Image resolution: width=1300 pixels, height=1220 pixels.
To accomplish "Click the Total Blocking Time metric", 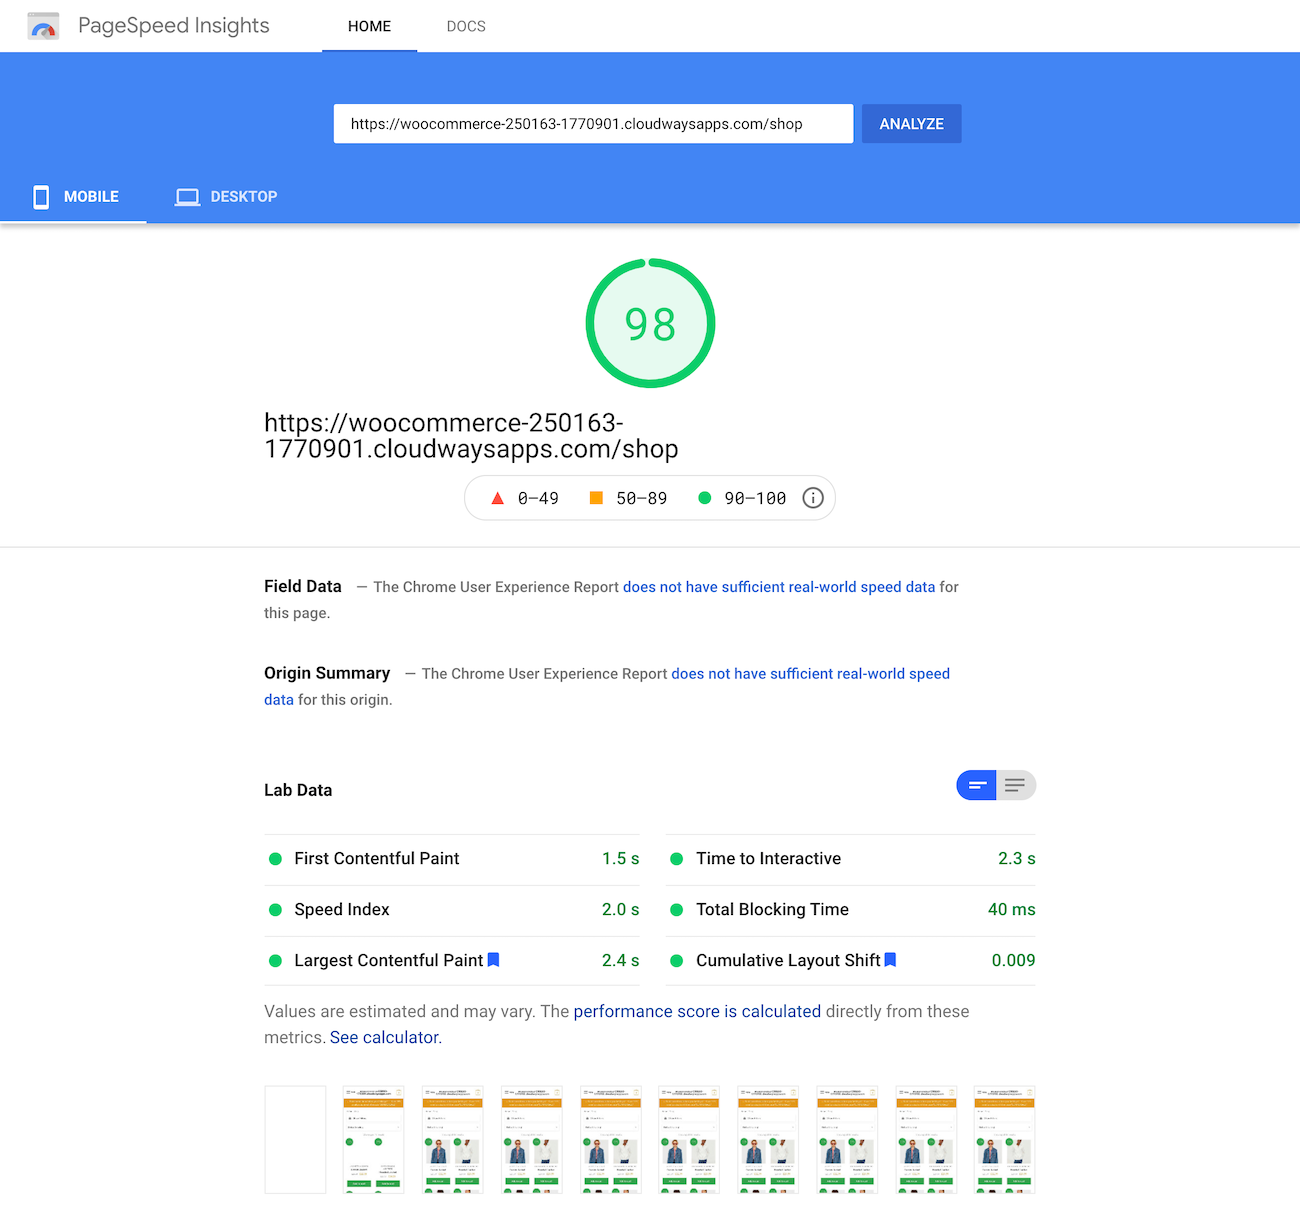I will [851, 910].
